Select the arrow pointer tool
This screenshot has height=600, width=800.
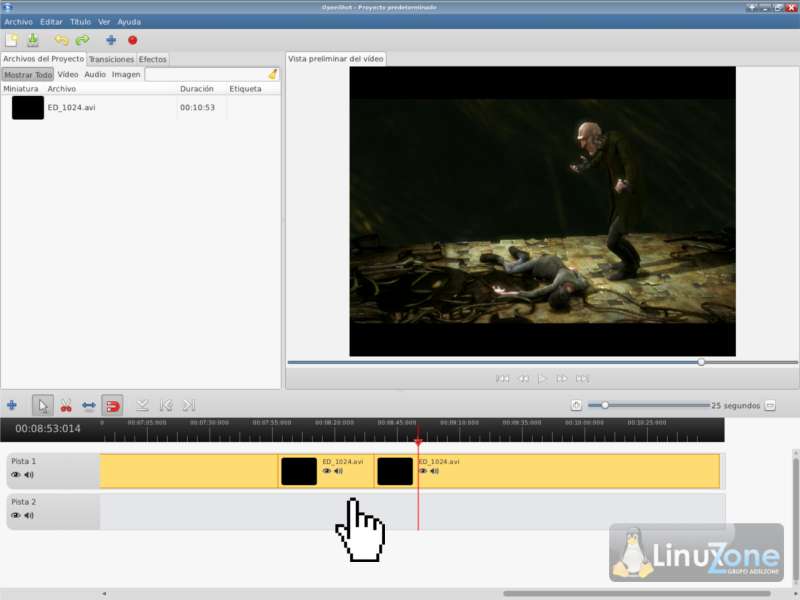(x=42, y=406)
